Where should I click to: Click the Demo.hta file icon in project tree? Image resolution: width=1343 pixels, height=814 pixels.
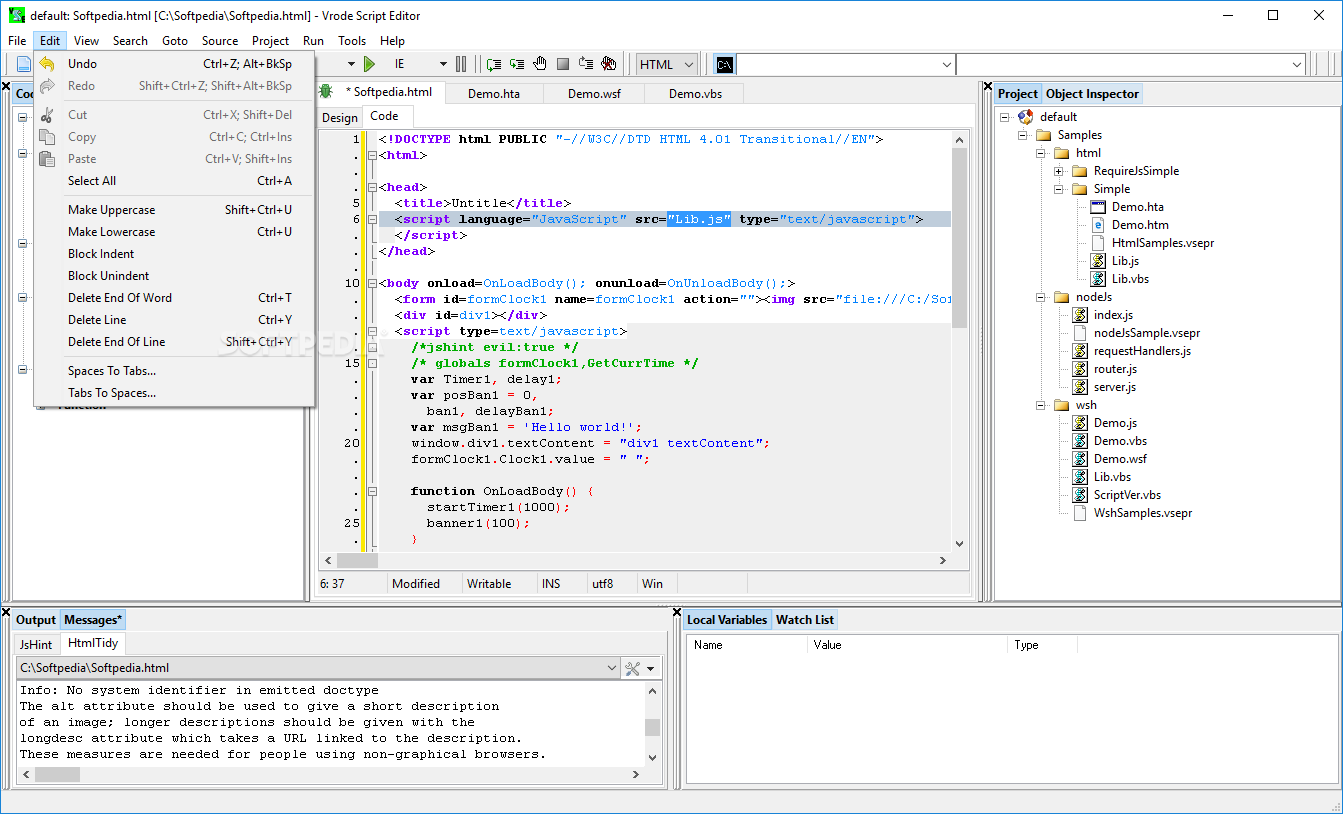[1098, 207]
